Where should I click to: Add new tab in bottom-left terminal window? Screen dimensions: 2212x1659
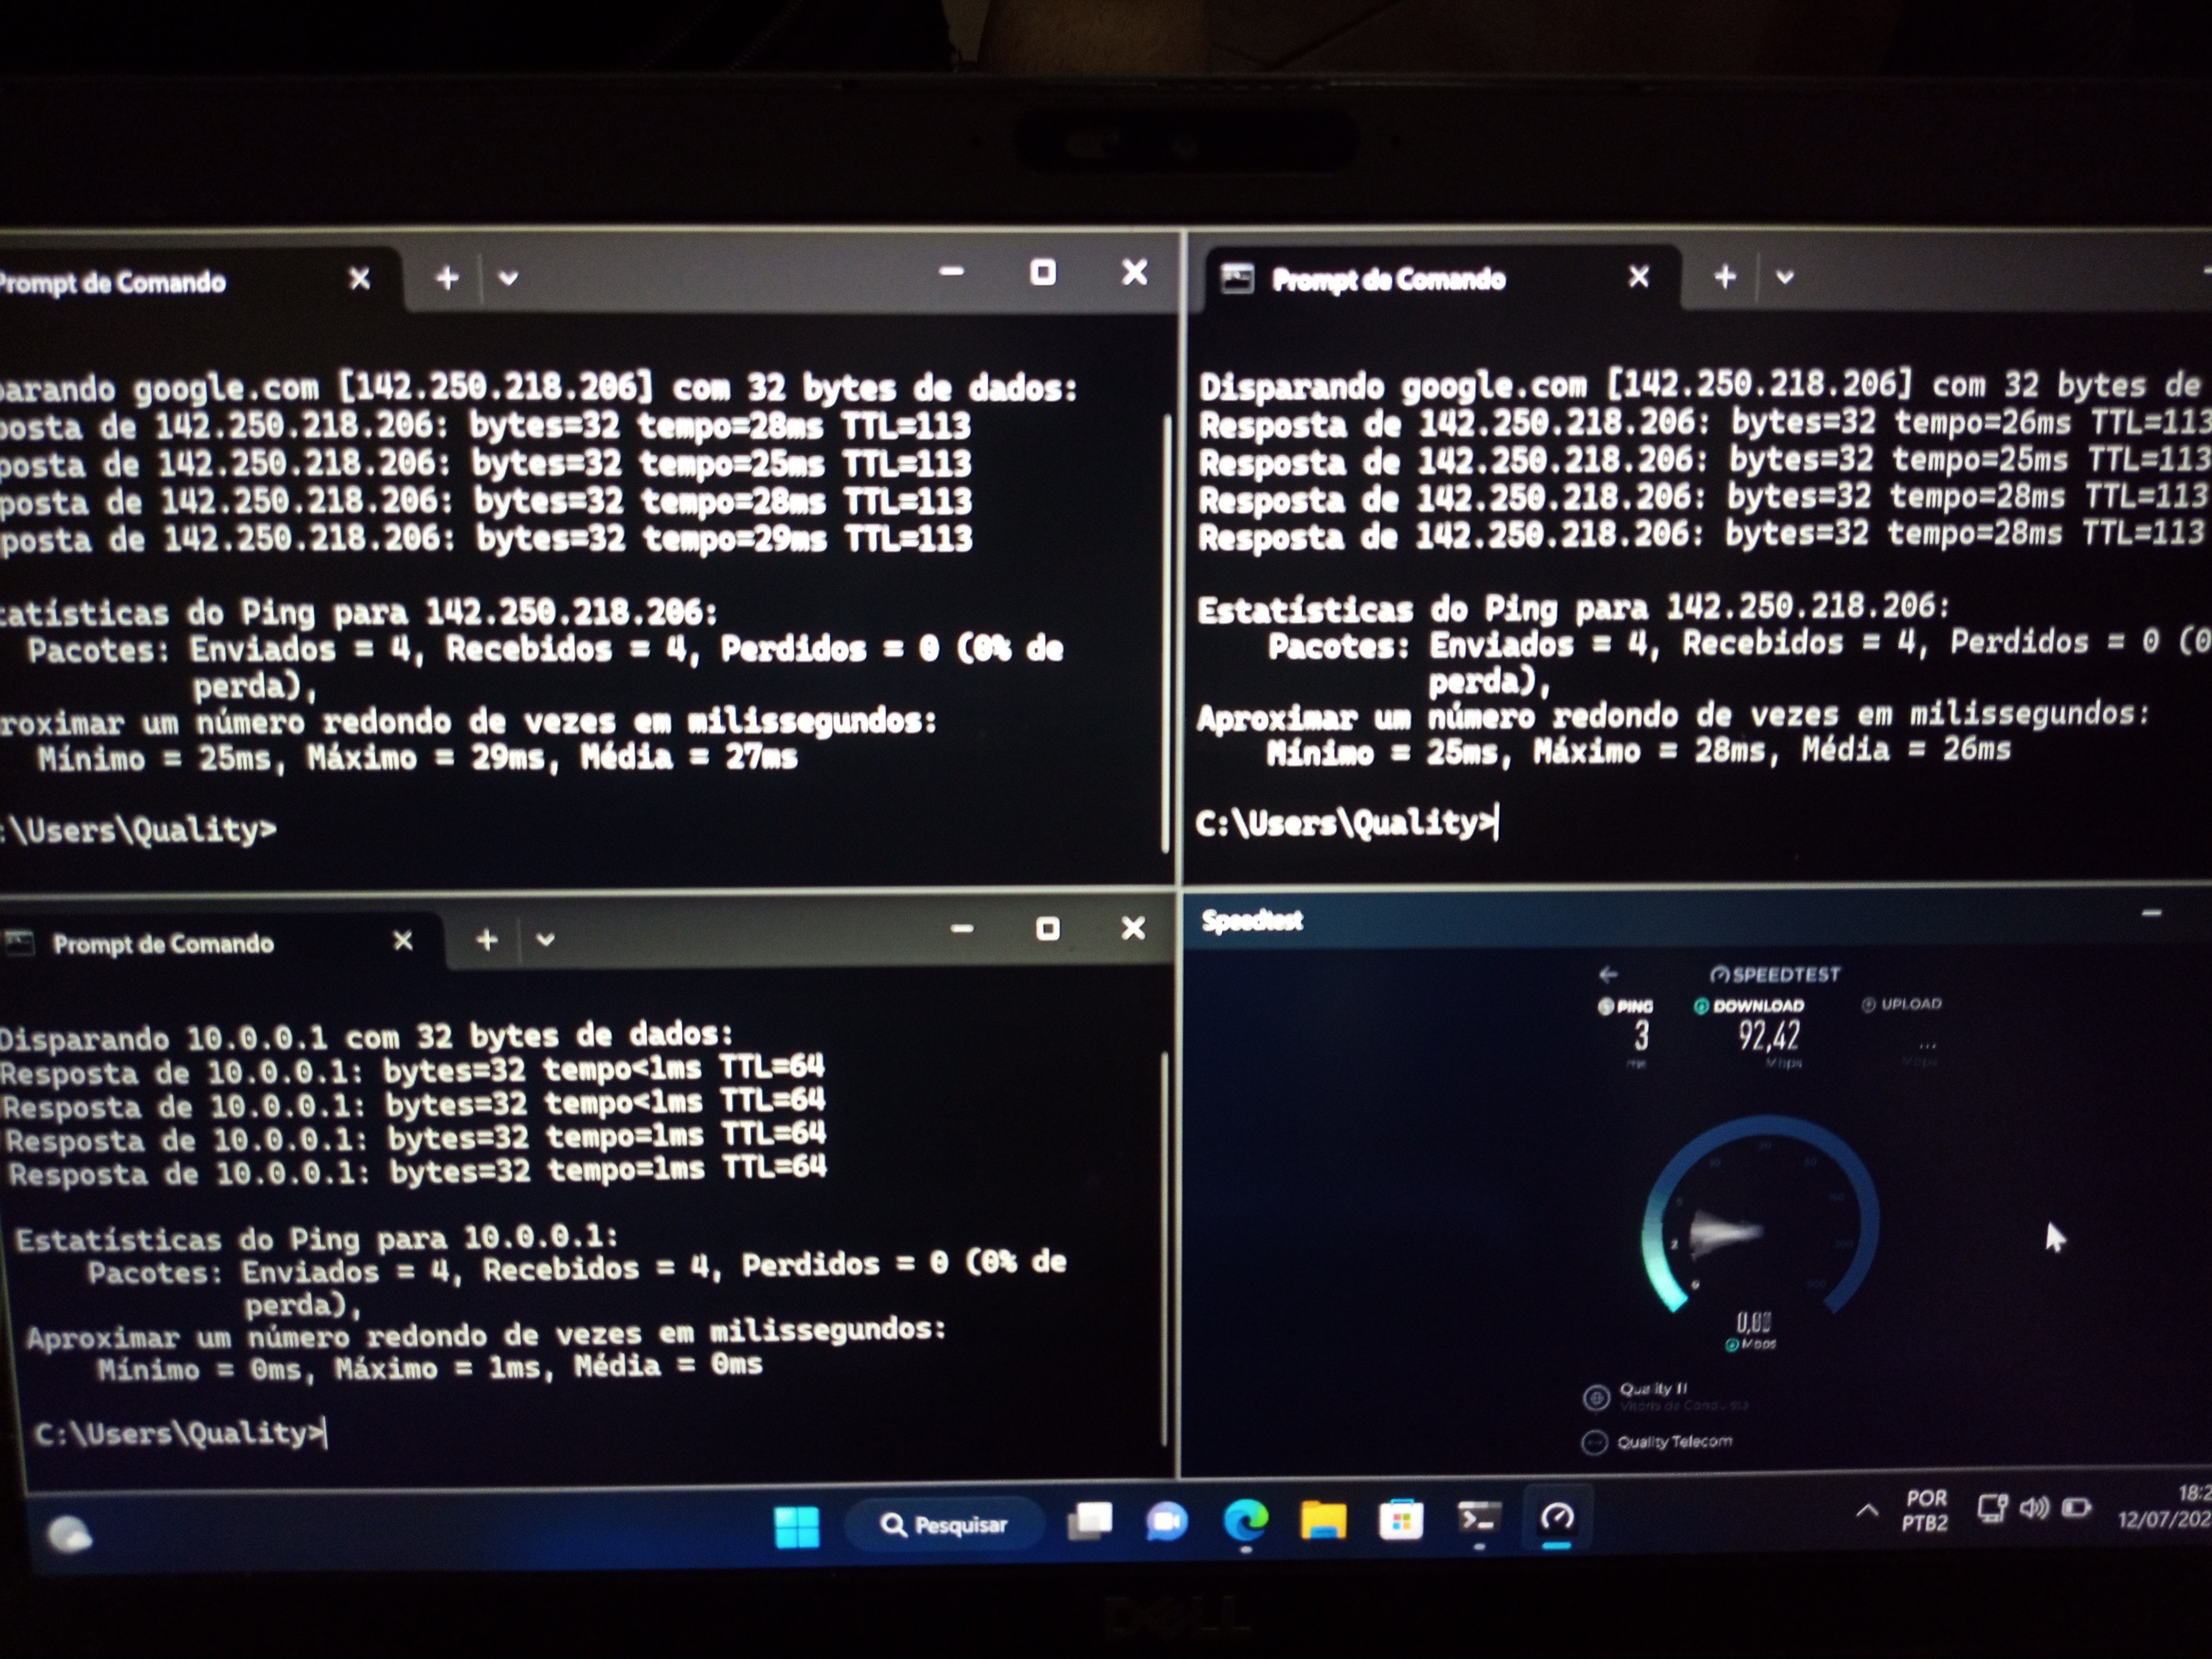click(x=487, y=940)
